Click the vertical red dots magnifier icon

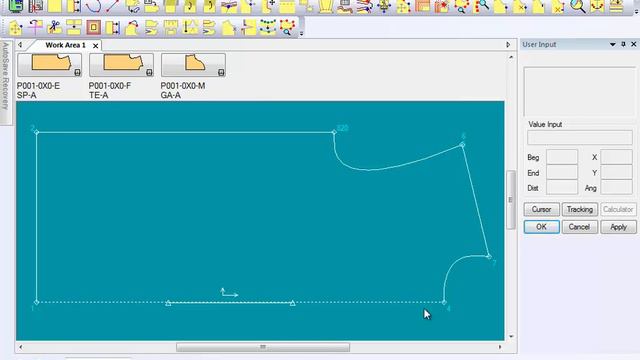point(481,6)
